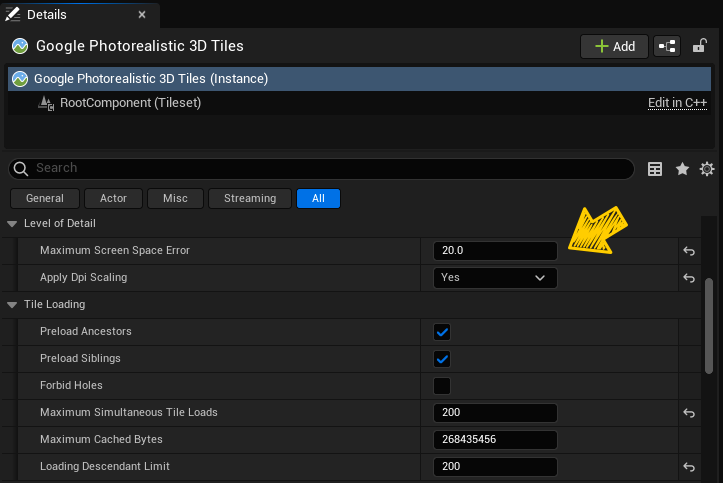Click the Preload Ancestors label

[x=86, y=331]
